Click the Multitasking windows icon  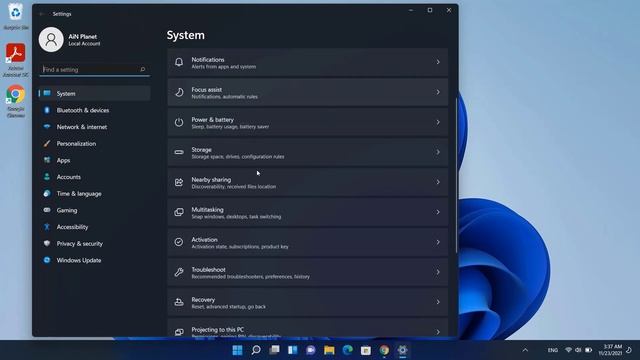pos(179,212)
